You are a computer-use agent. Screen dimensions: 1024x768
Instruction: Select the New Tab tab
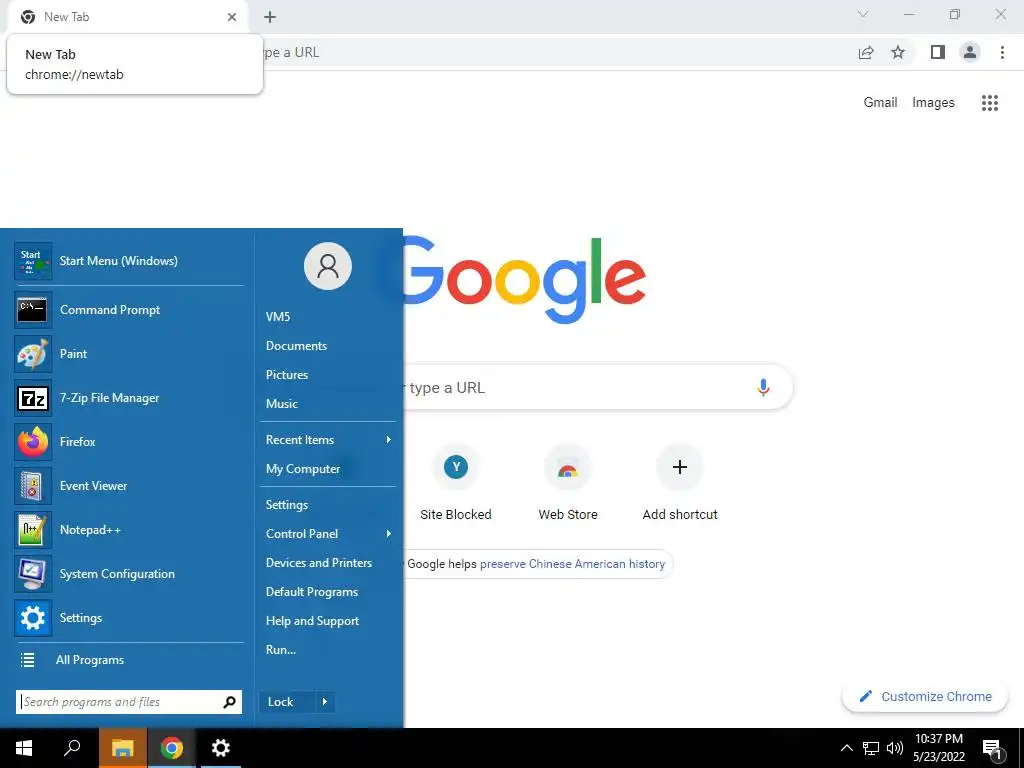[x=128, y=17]
